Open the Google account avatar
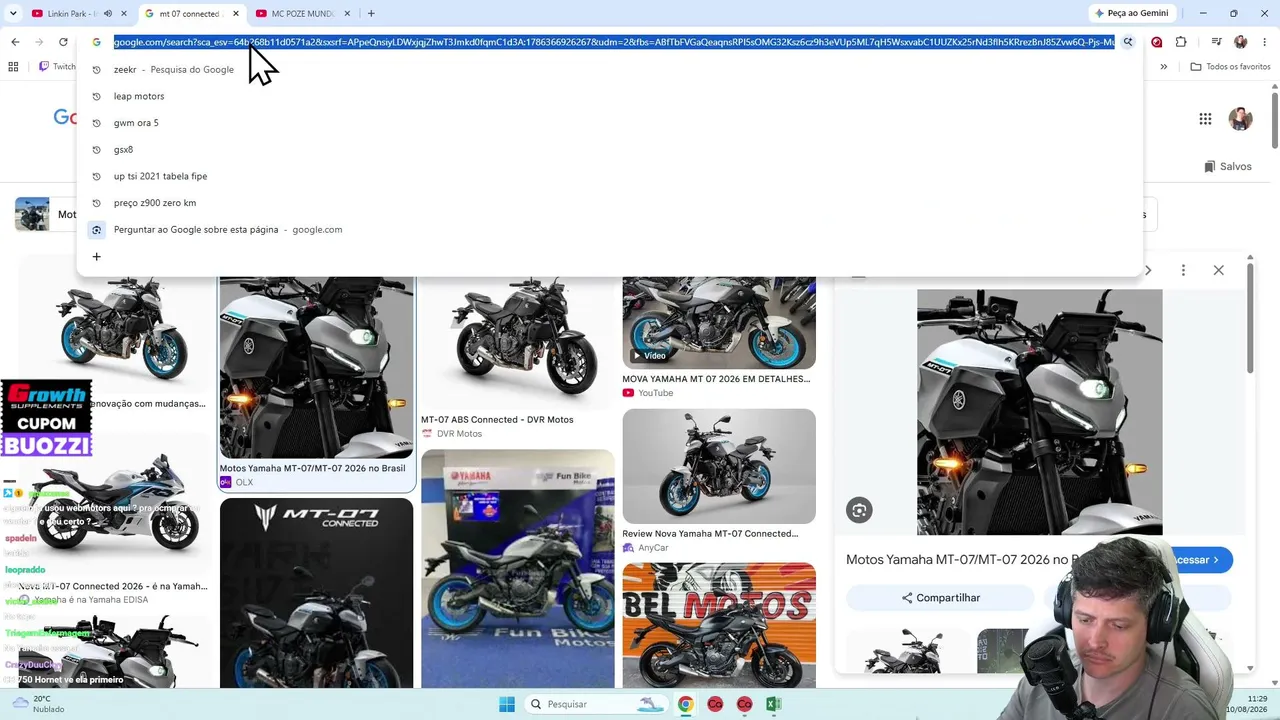Viewport: 1280px width, 720px height. (1240, 119)
